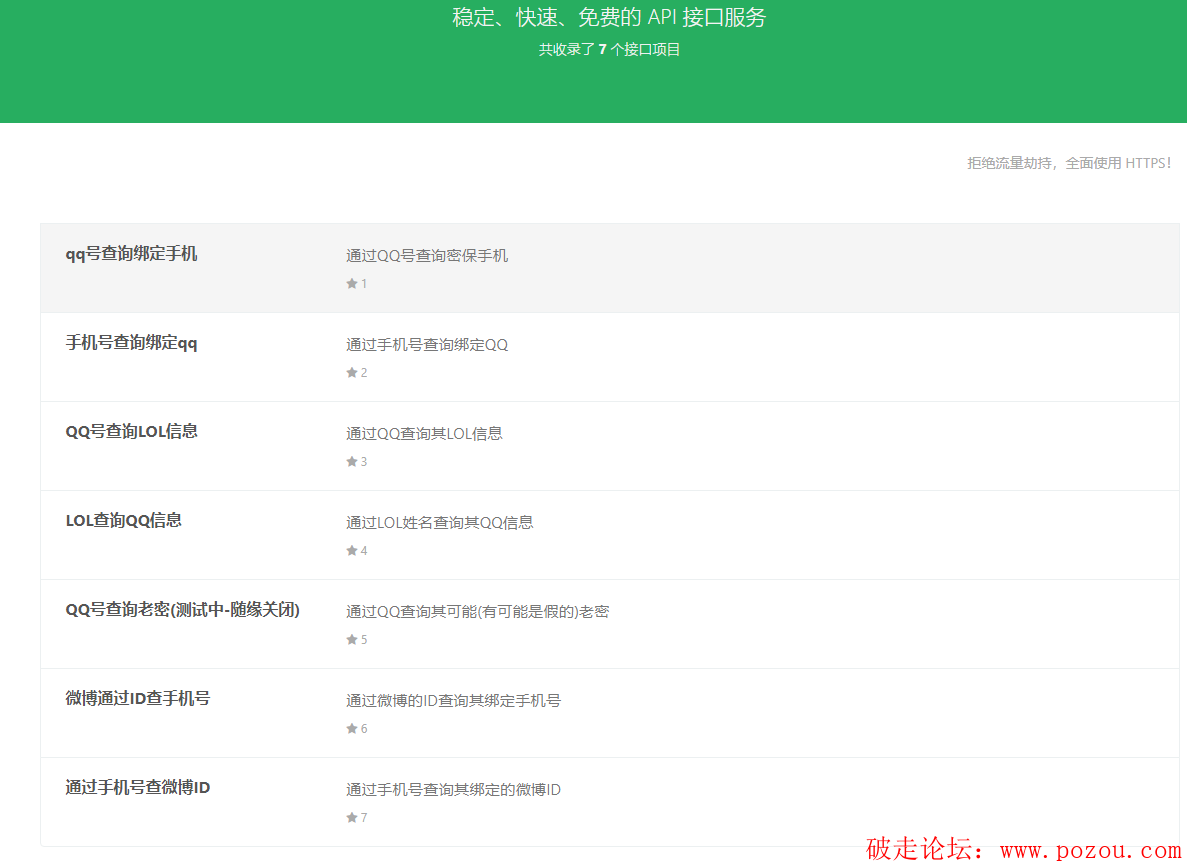
Task: Click description 通过手机号查询其绑定的微博ID
Action: point(453,790)
